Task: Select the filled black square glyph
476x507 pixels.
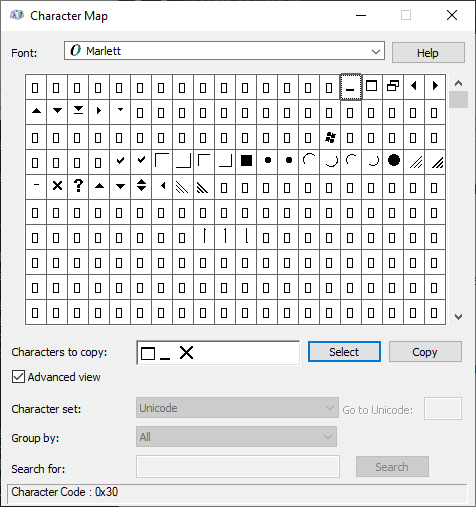Action: click(x=246, y=162)
